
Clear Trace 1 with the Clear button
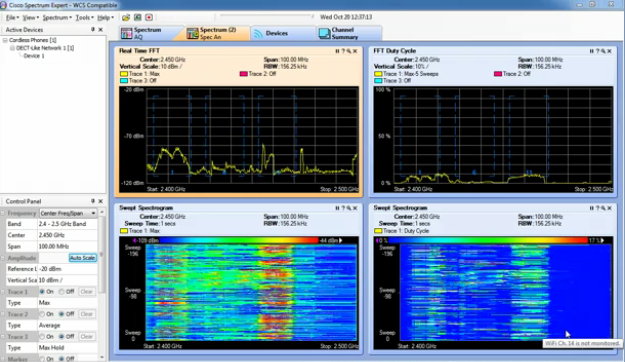click(x=86, y=292)
